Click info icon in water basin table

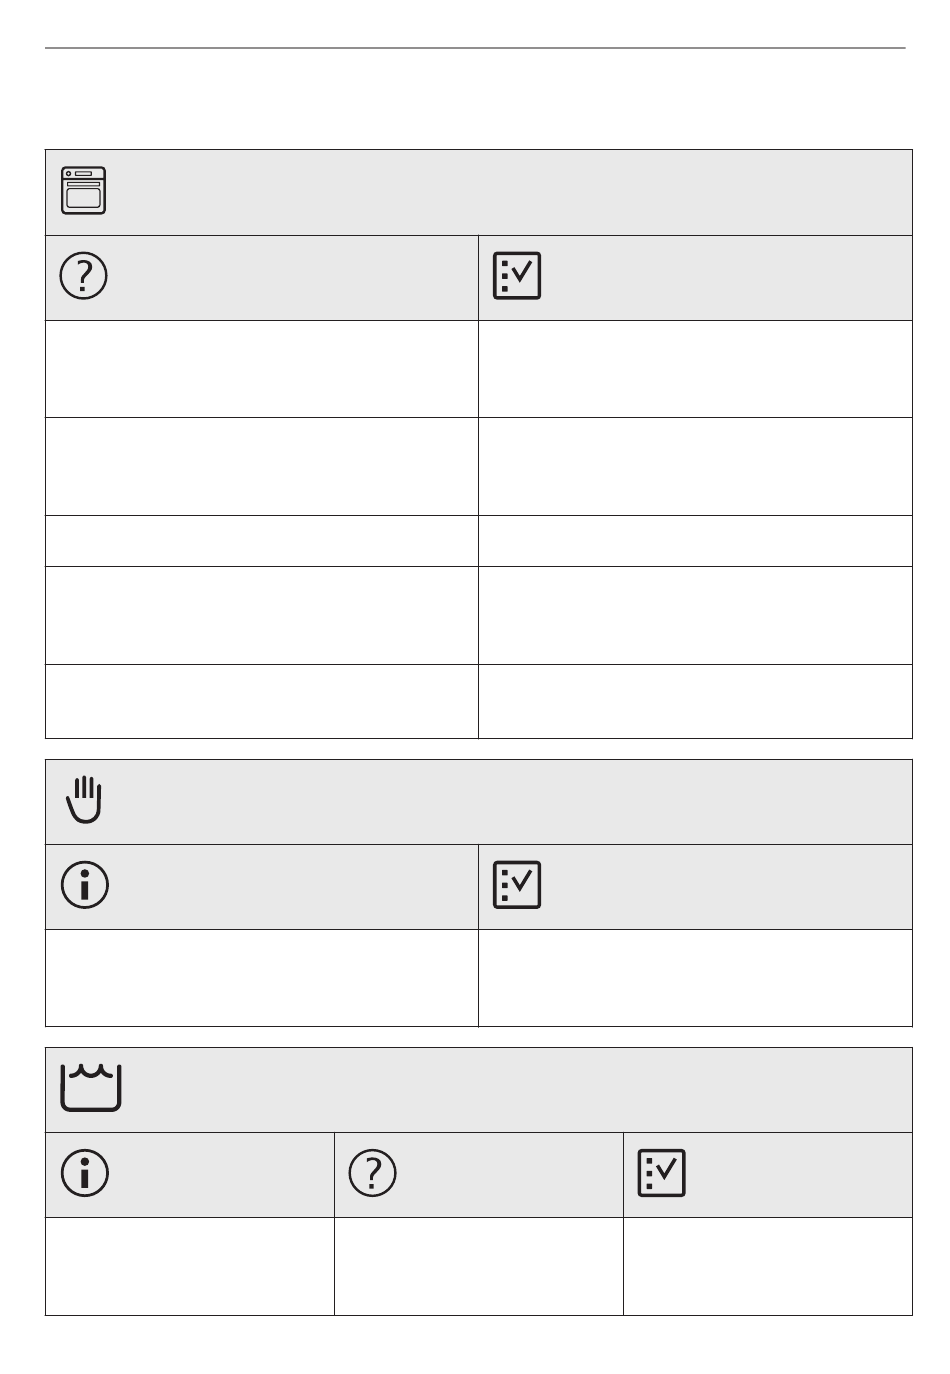point(84,1173)
